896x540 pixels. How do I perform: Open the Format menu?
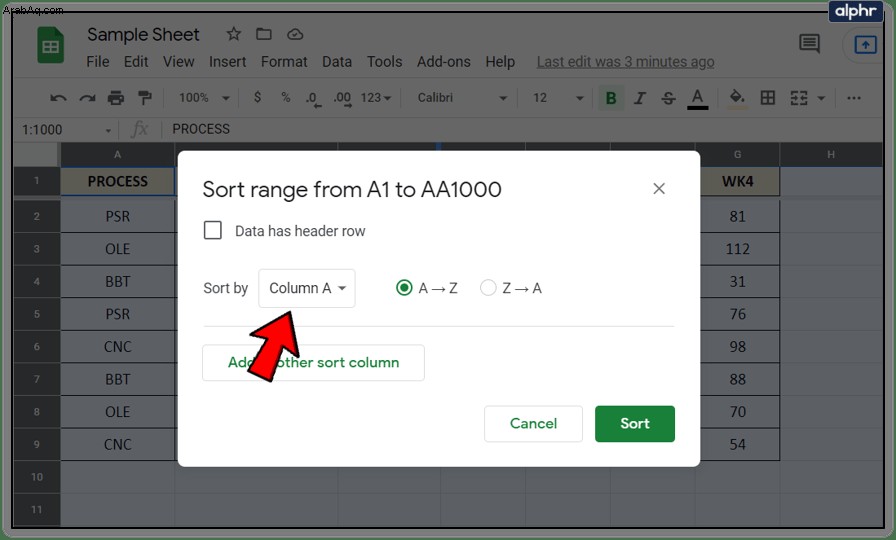click(x=284, y=62)
